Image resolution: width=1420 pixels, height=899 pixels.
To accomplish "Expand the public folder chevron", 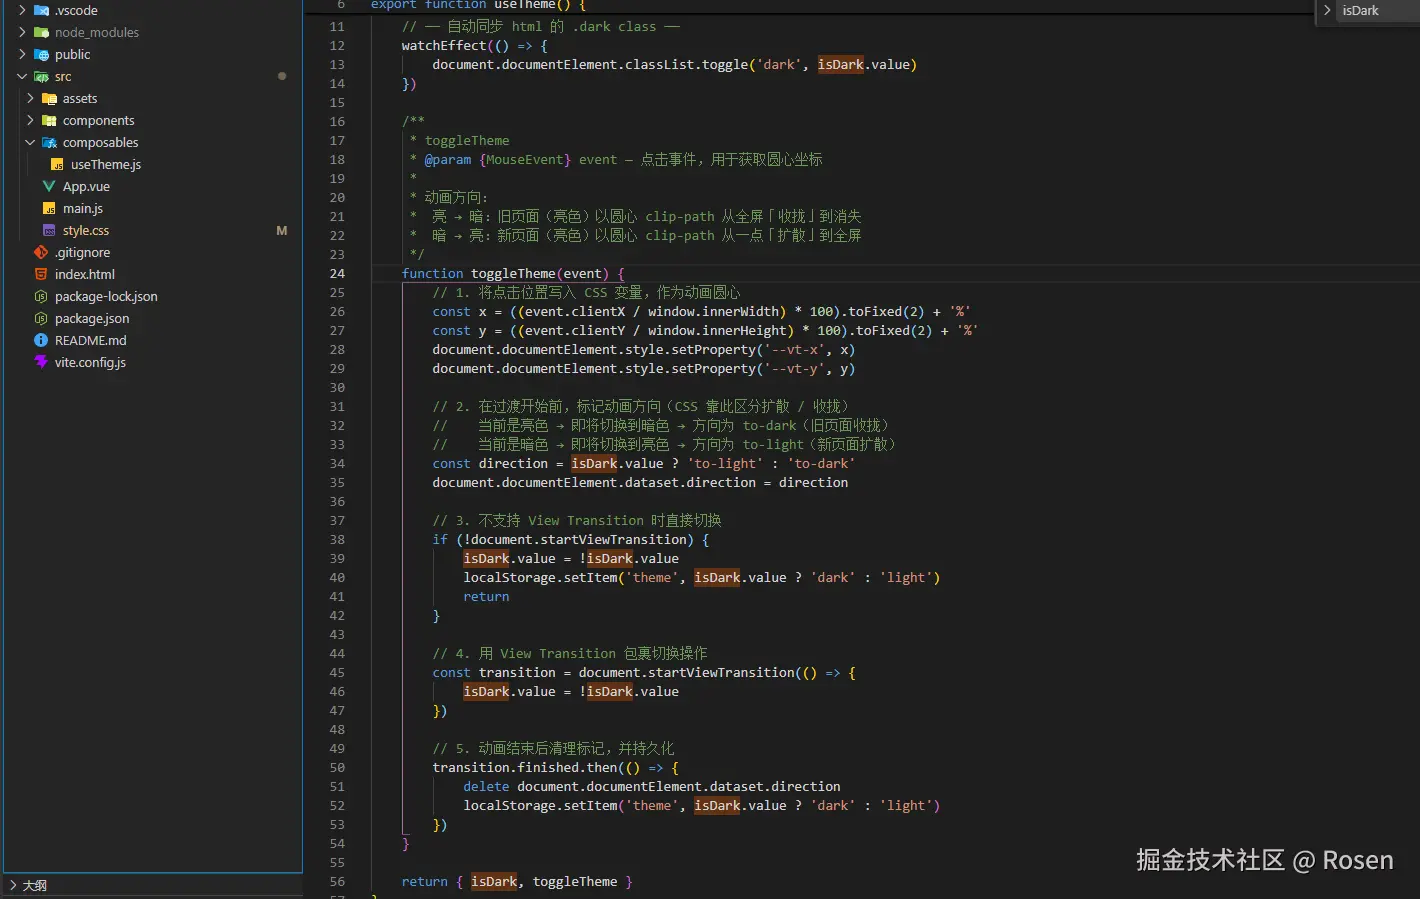I will coord(22,54).
